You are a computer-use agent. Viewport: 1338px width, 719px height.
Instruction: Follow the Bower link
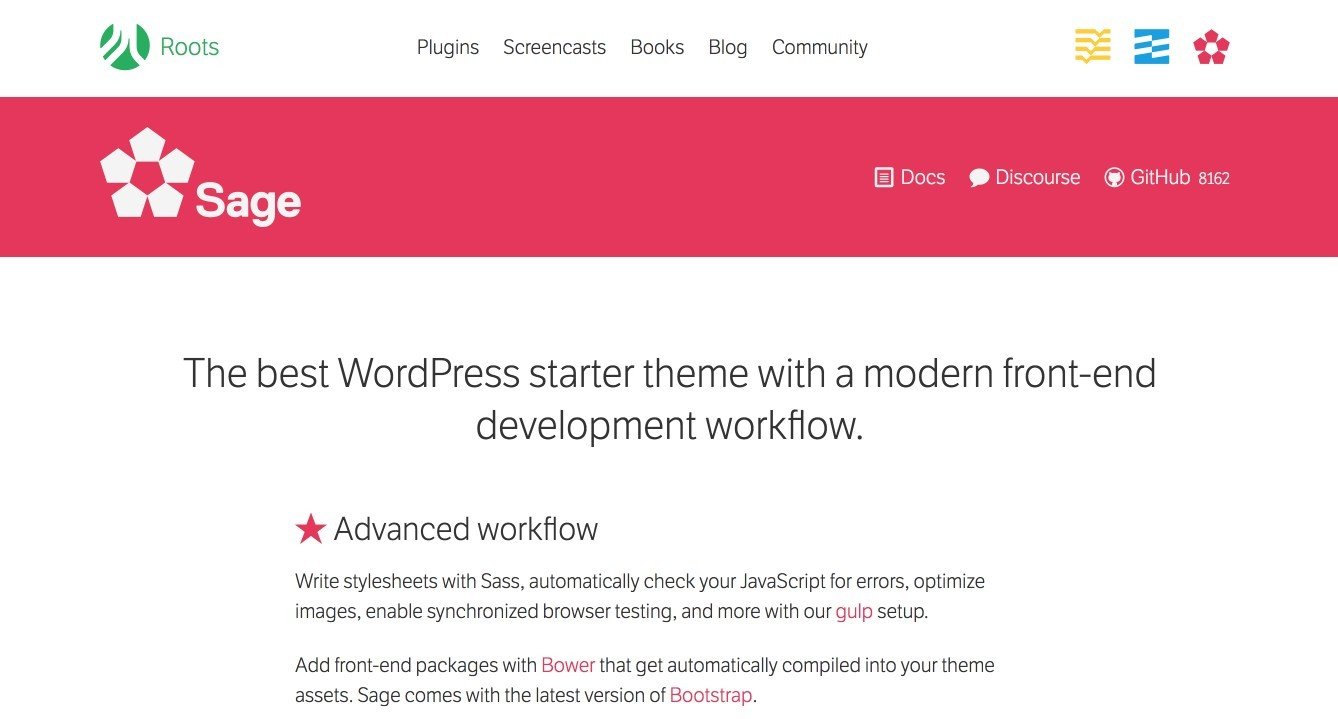click(568, 665)
